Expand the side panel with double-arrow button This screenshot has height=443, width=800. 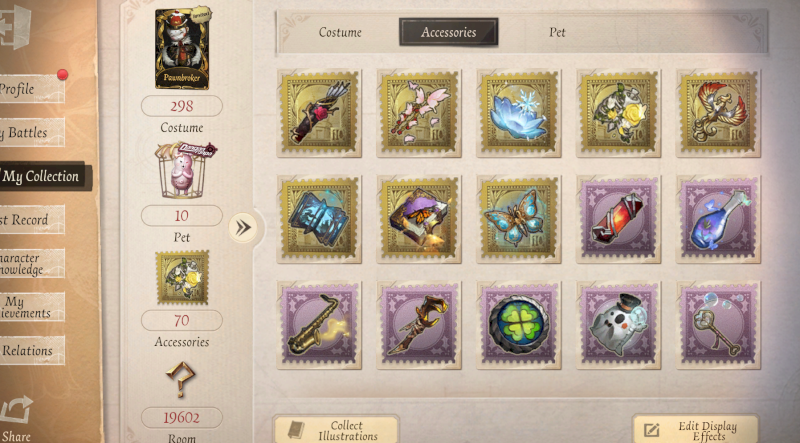[x=243, y=228]
